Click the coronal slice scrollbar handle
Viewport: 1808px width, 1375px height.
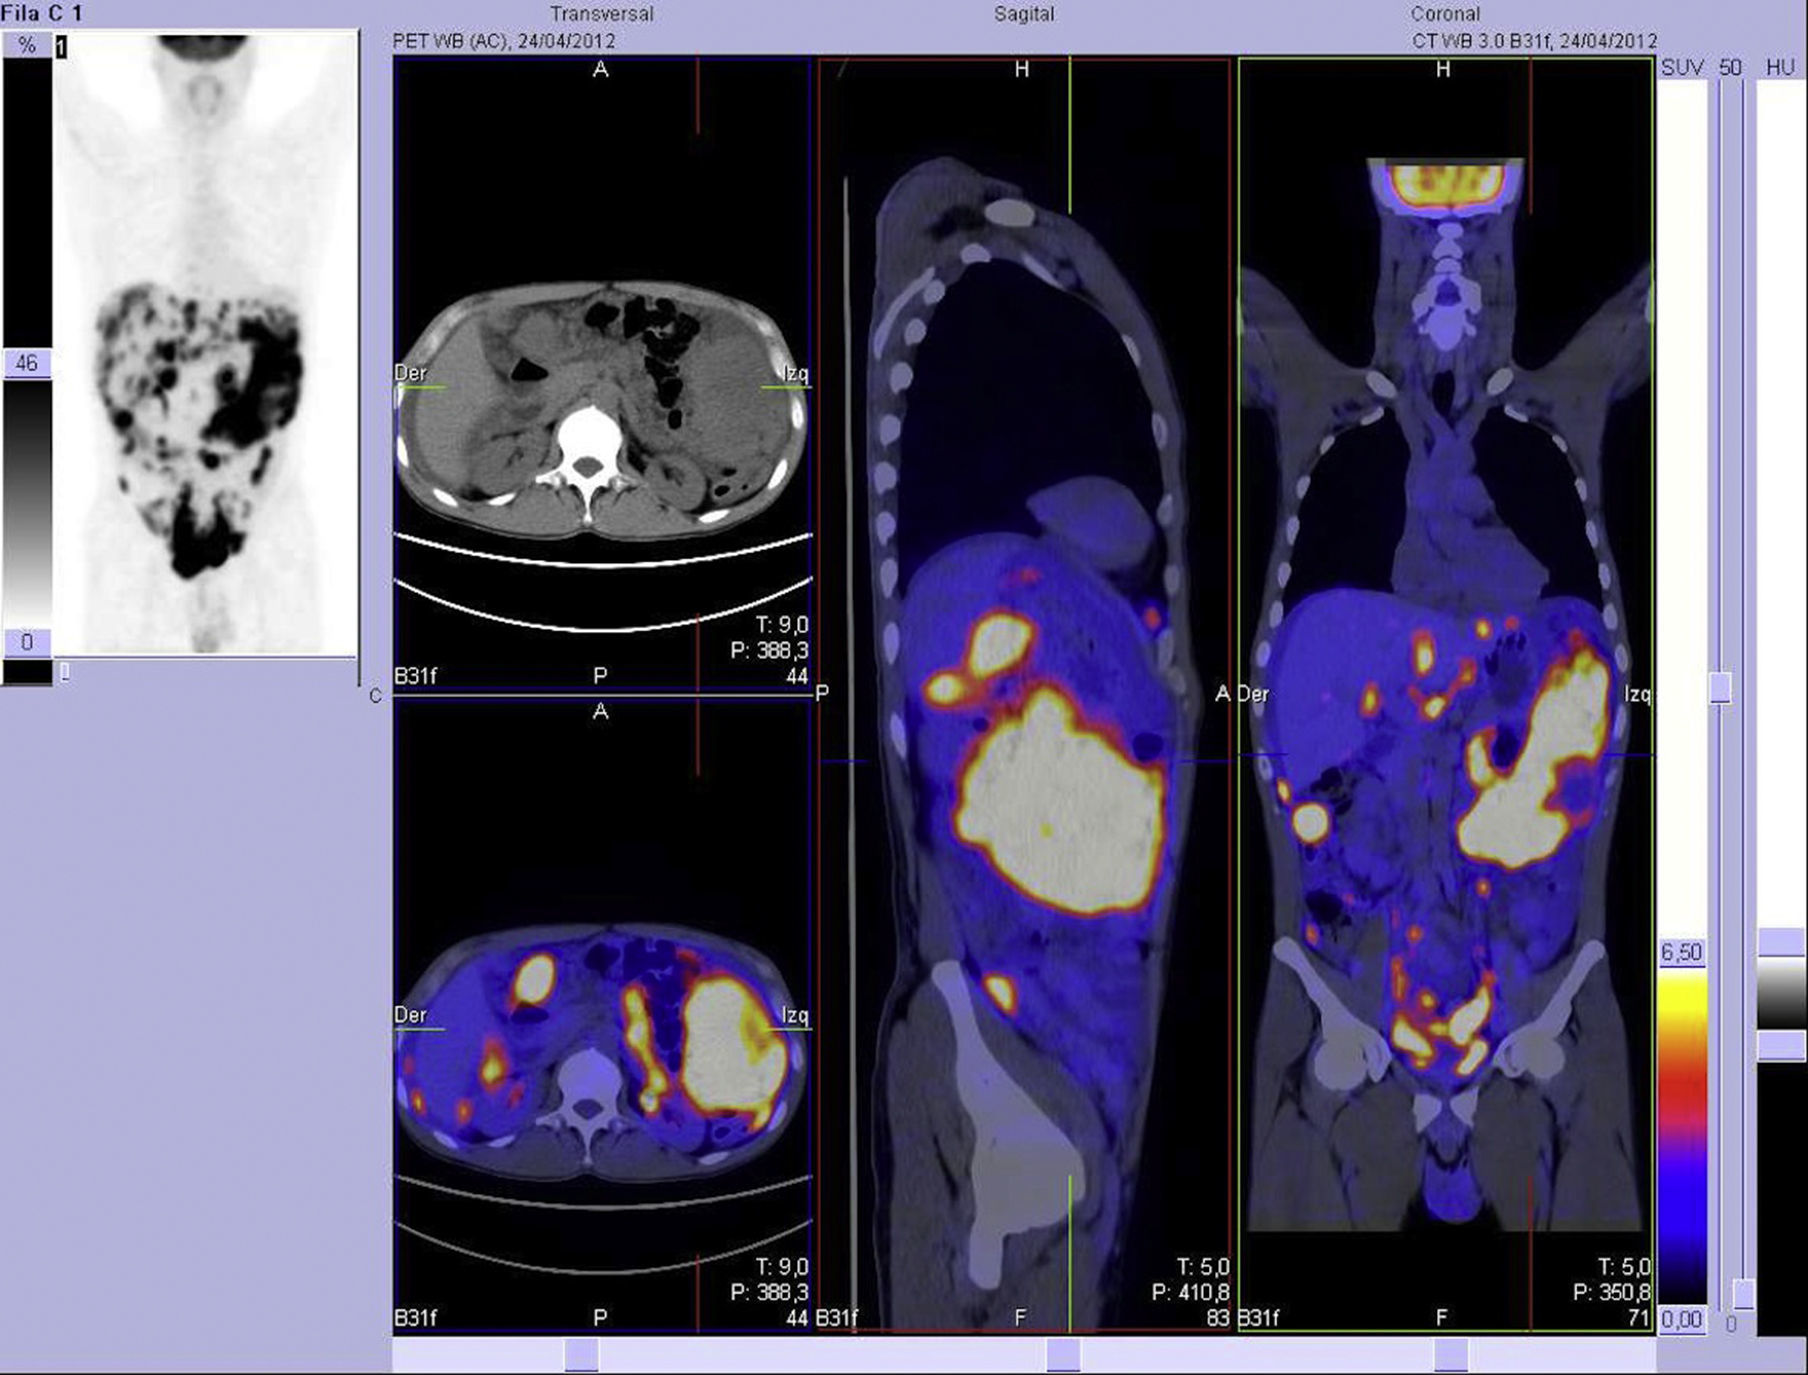1450,1355
